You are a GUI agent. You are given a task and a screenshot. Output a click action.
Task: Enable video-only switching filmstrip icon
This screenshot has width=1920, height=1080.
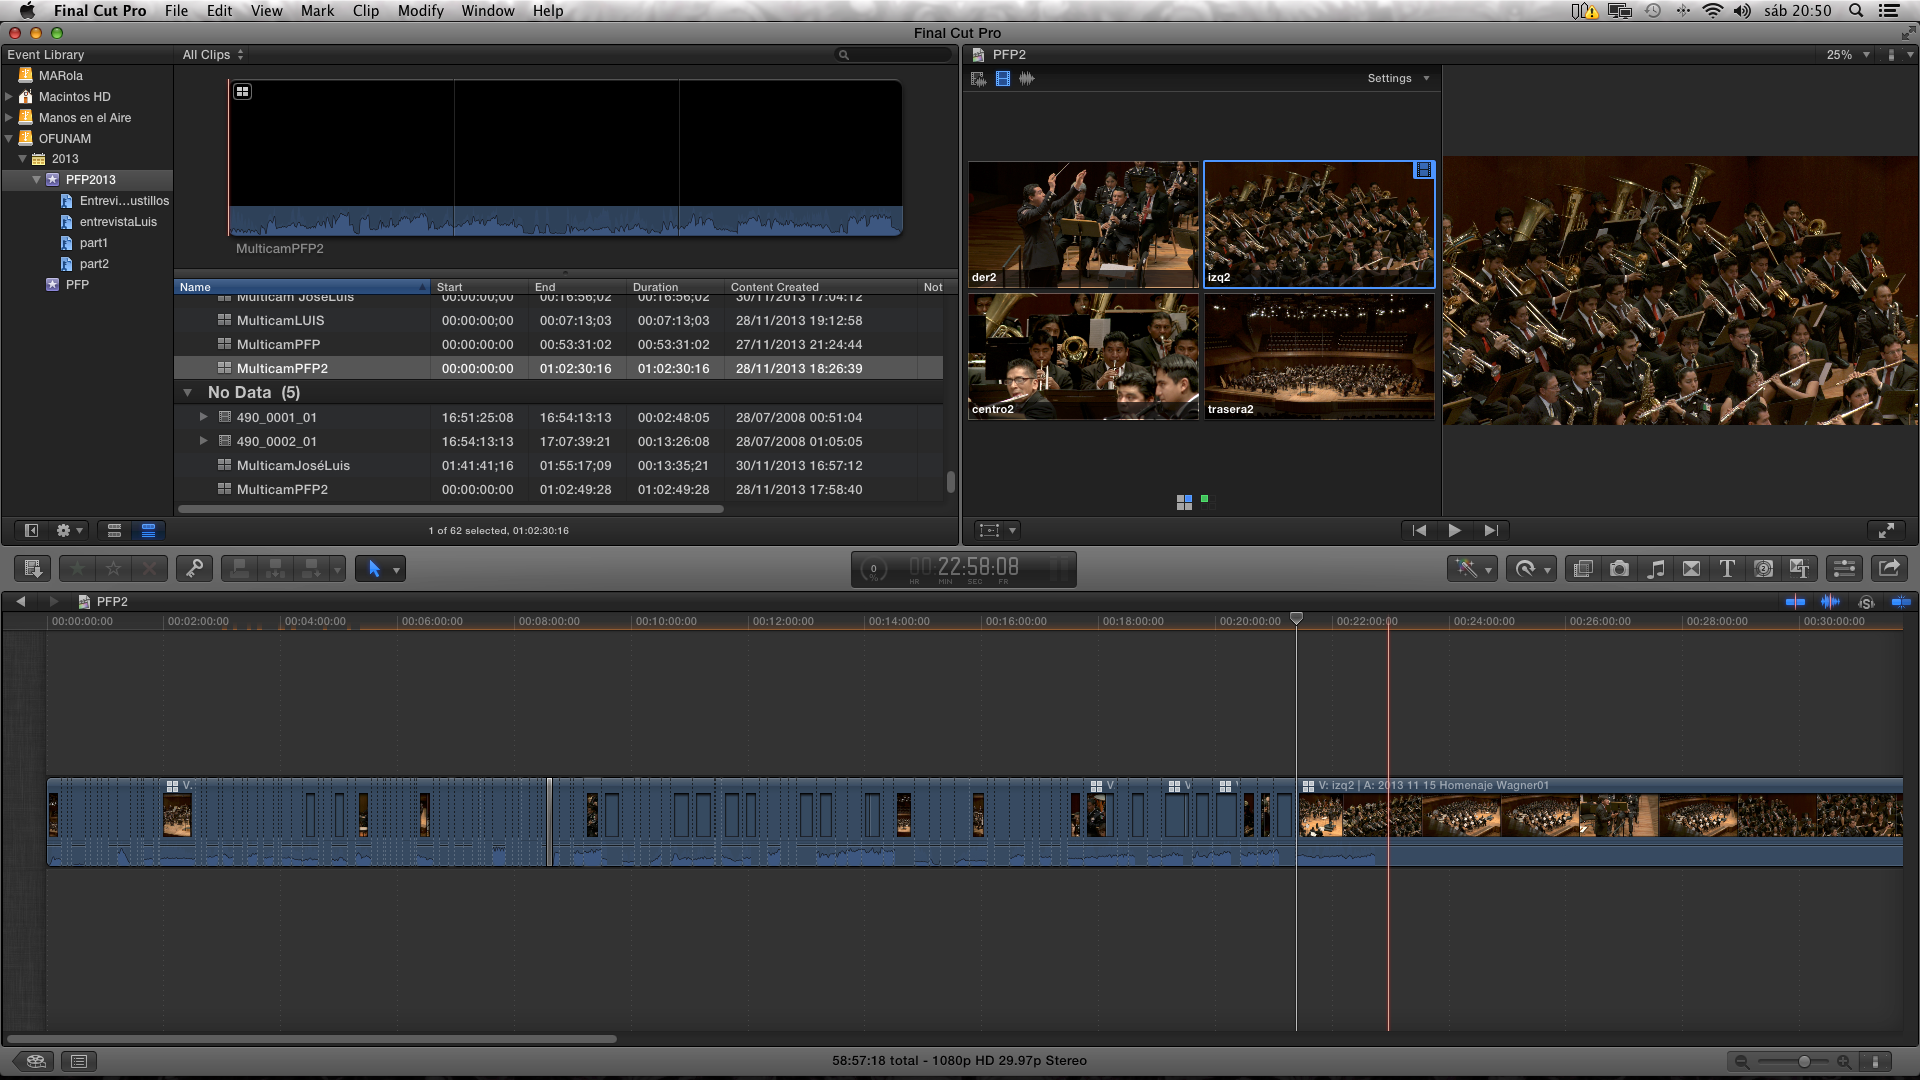1003,78
